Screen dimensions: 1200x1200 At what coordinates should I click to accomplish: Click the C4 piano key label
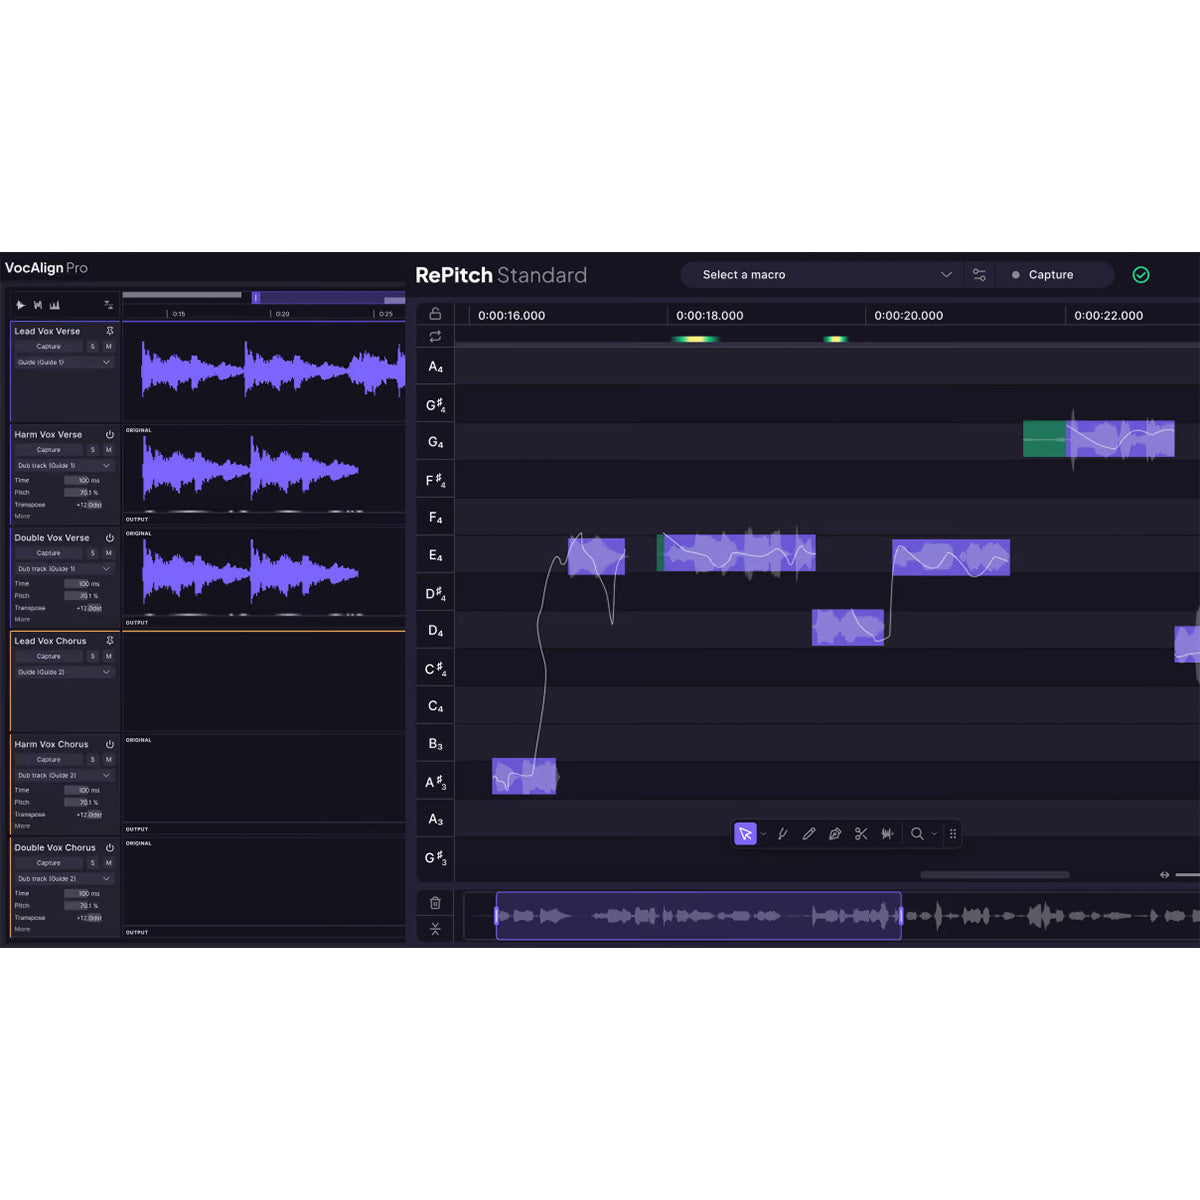tap(435, 706)
